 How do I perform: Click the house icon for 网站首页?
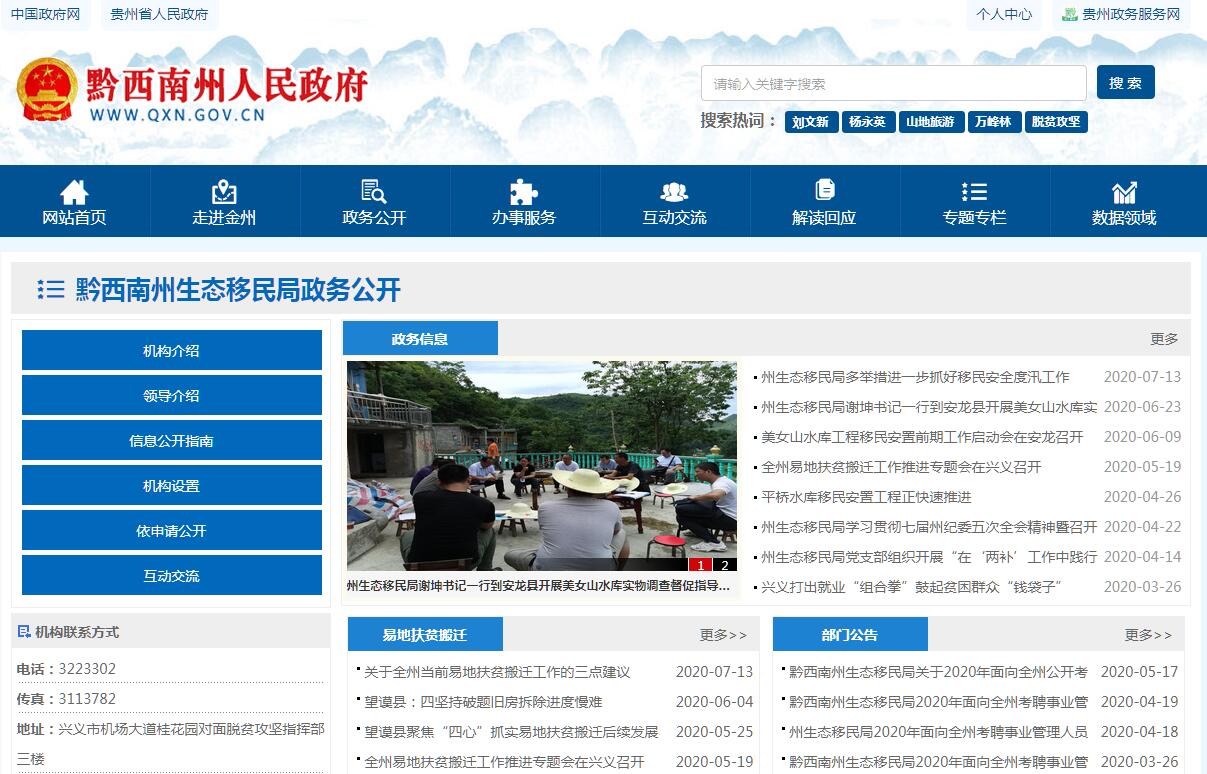[74, 192]
